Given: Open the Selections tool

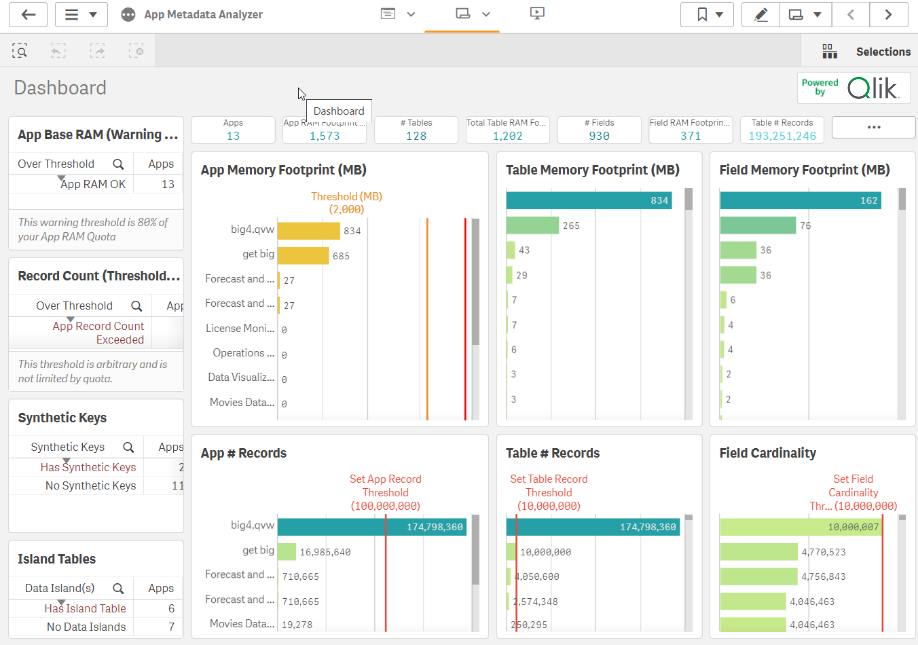Looking at the screenshot, I should point(859,51).
